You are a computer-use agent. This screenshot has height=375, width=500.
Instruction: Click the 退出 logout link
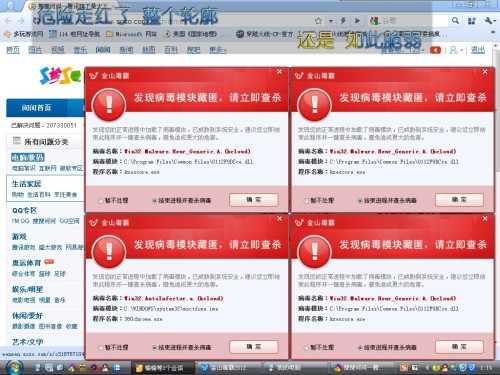tap(478, 50)
